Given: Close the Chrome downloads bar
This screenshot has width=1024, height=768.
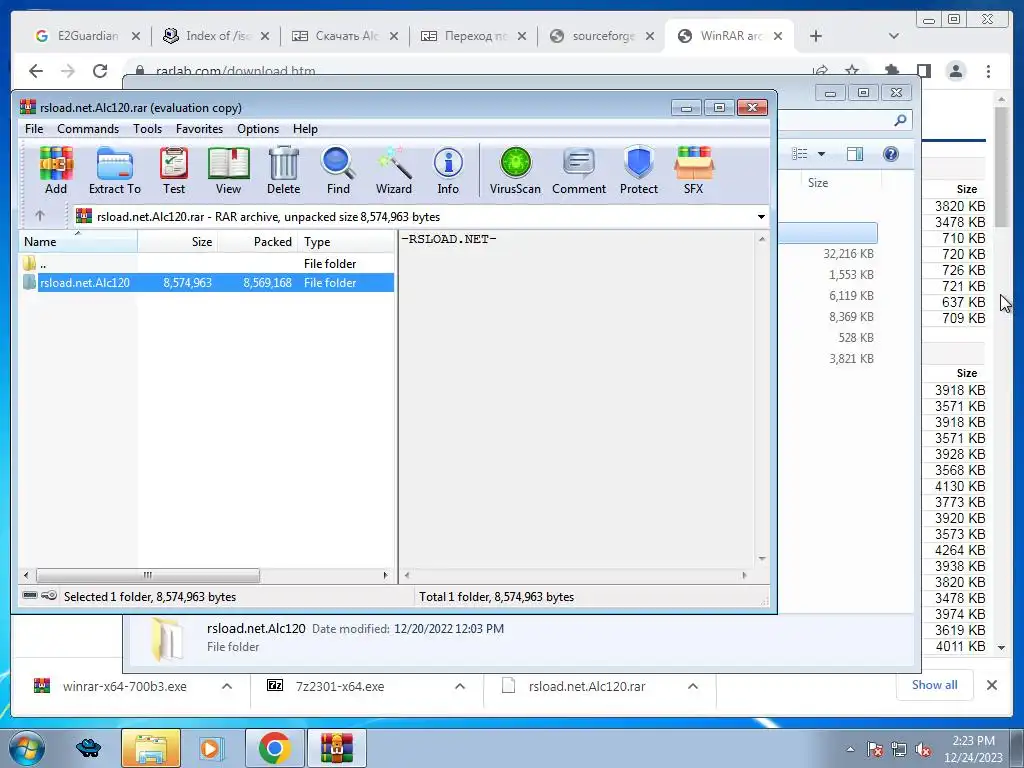Looking at the screenshot, I should tap(991, 684).
